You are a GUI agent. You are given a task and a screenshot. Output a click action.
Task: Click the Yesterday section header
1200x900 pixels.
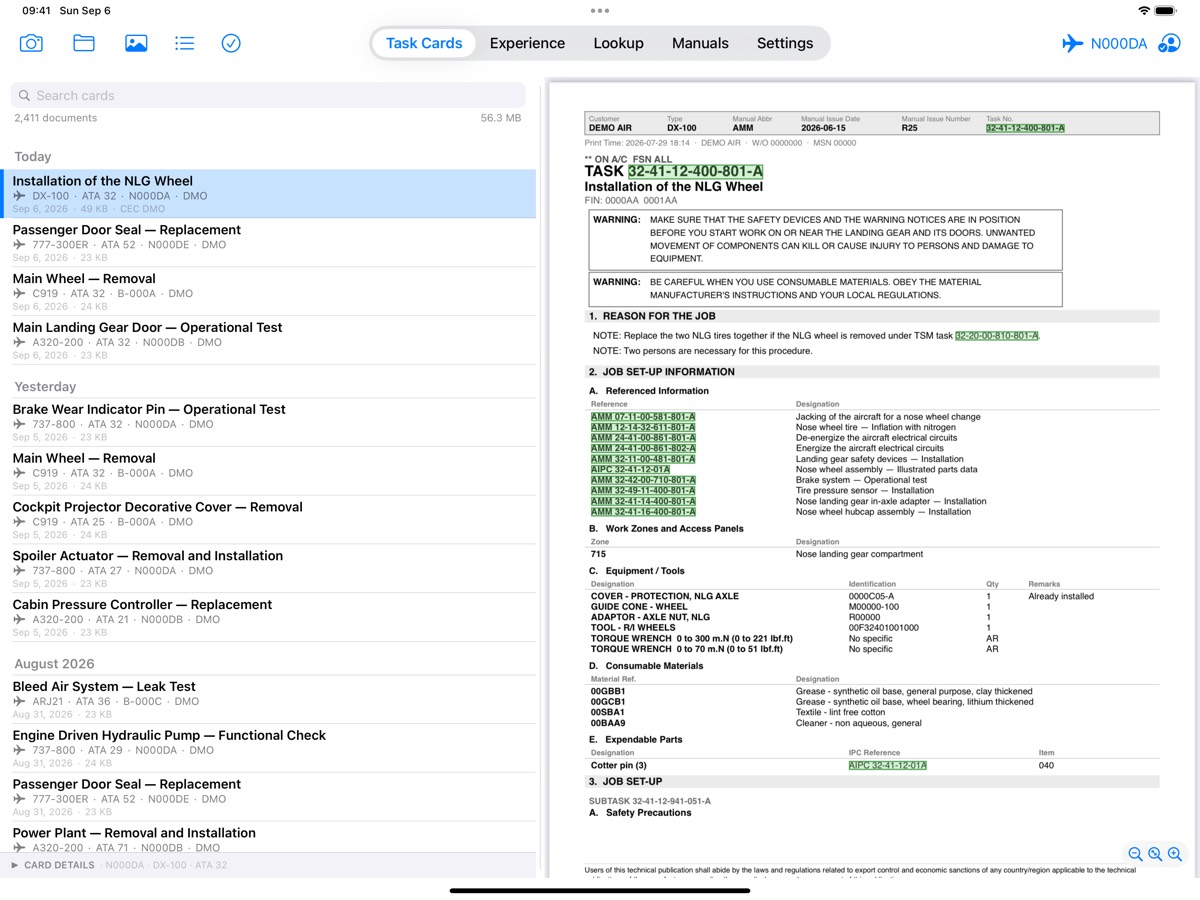click(x=45, y=387)
